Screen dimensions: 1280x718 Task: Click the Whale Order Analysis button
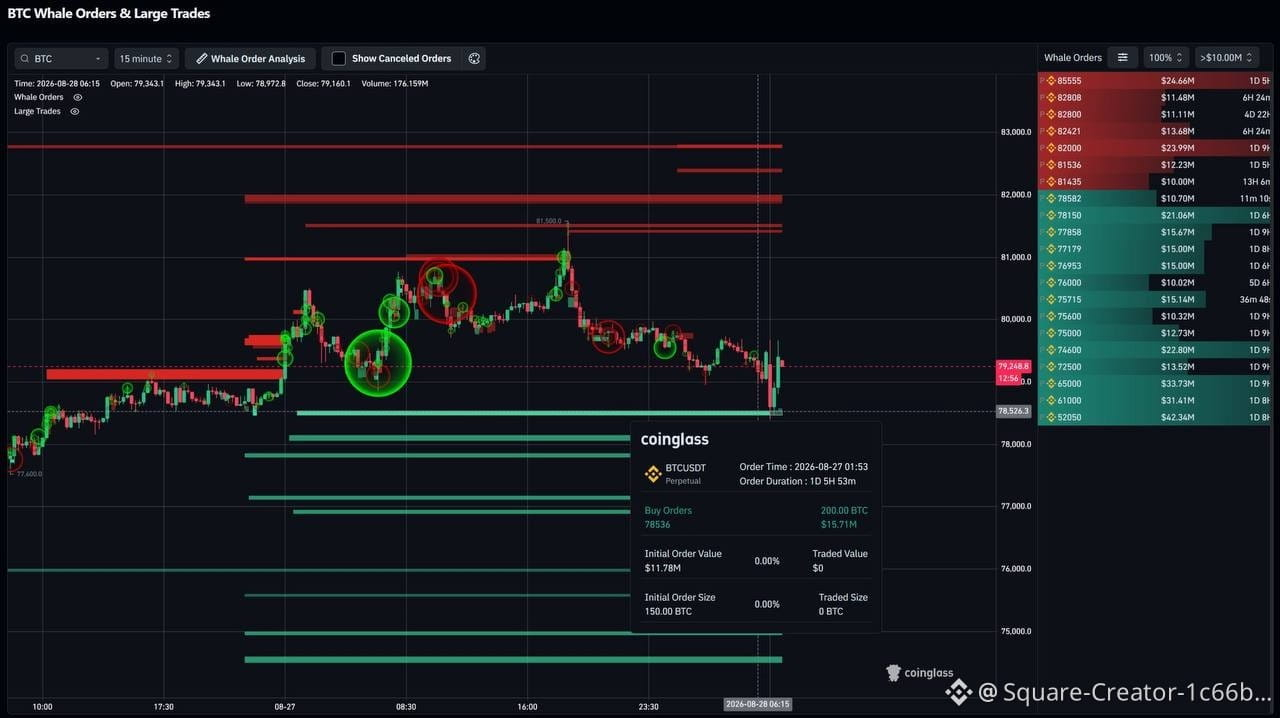tap(250, 59)
